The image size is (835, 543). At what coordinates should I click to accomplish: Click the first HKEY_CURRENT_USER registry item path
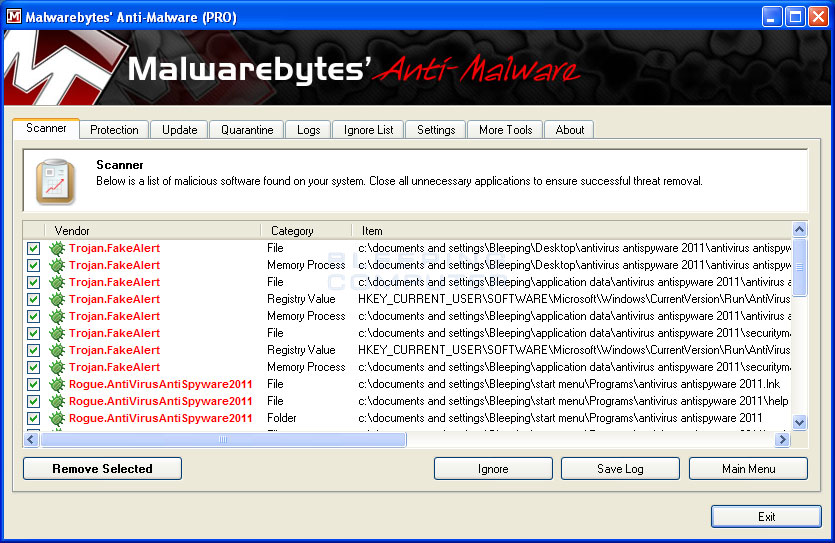pos(574,299)
